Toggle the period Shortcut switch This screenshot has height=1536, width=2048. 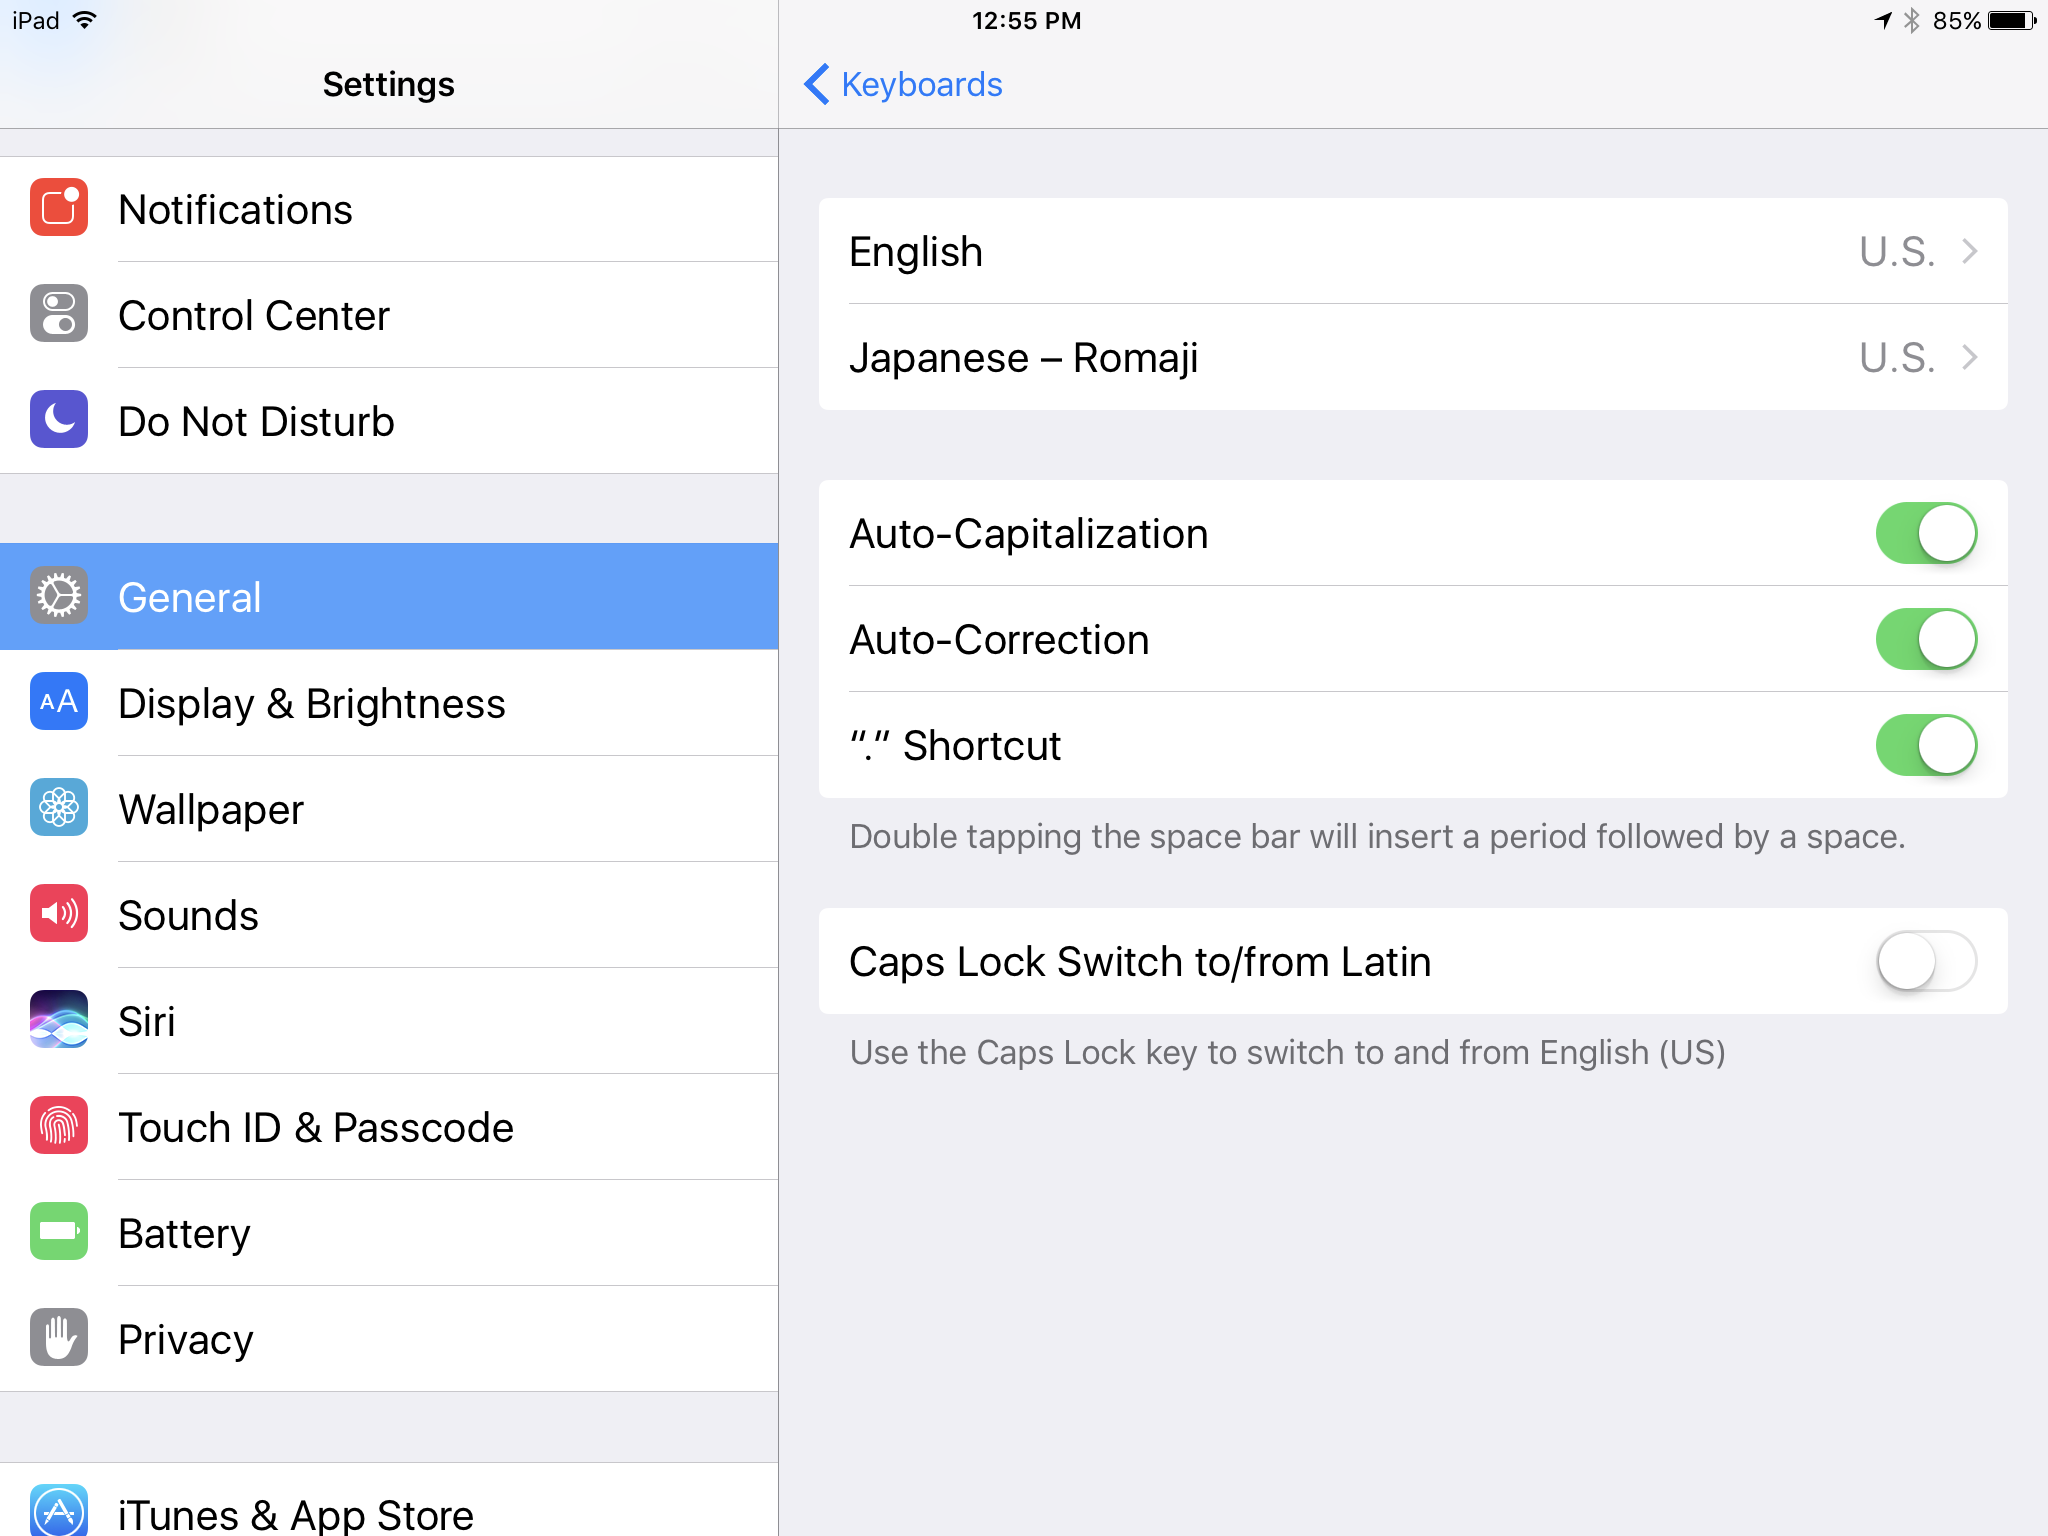point(1925,746)
